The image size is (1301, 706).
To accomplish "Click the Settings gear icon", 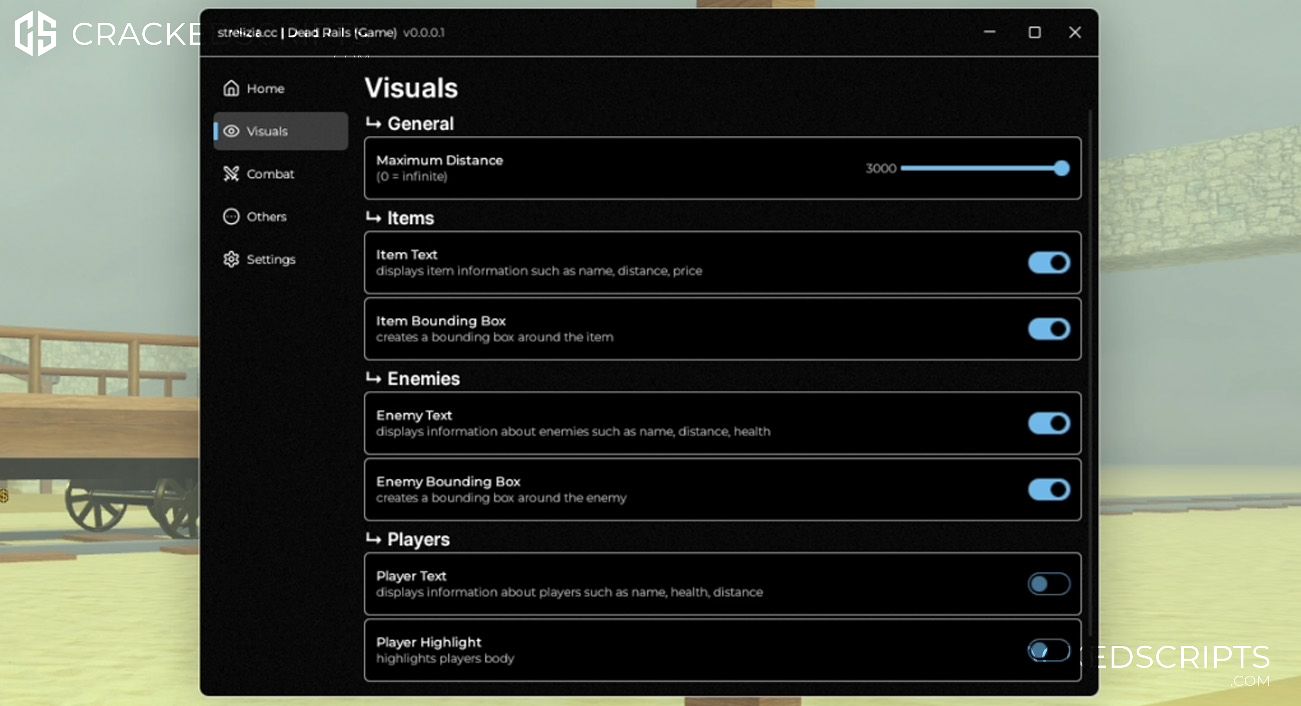I will pos(231,259).
